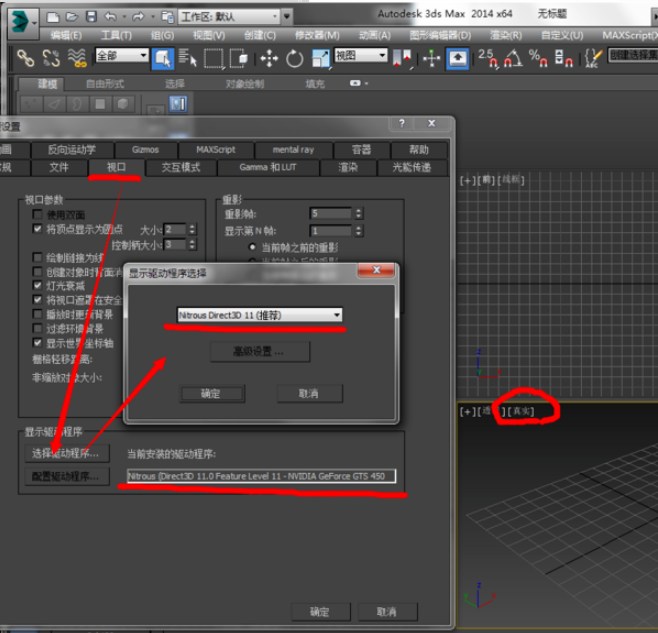Click the 配置驱动程序... button
This screenshot has width=658, height=633.
coord(67,476)
